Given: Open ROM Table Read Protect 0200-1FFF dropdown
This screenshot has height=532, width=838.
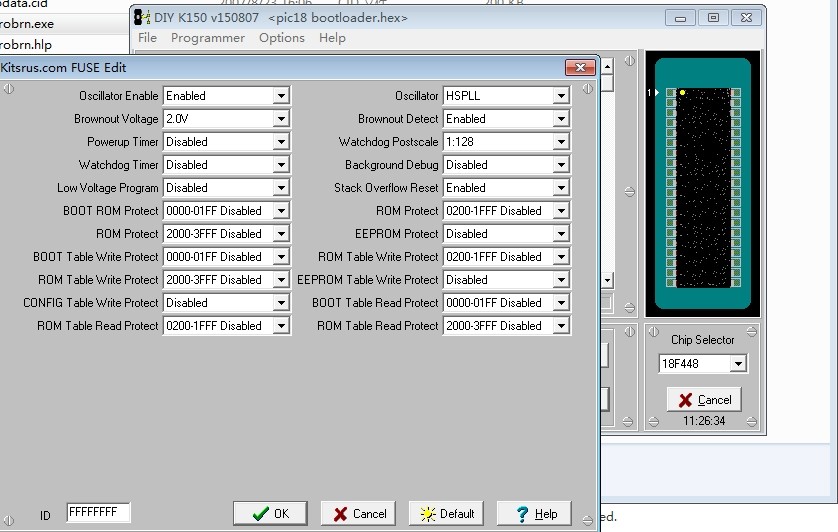Looking at the screenshot, I should [281, 326].
